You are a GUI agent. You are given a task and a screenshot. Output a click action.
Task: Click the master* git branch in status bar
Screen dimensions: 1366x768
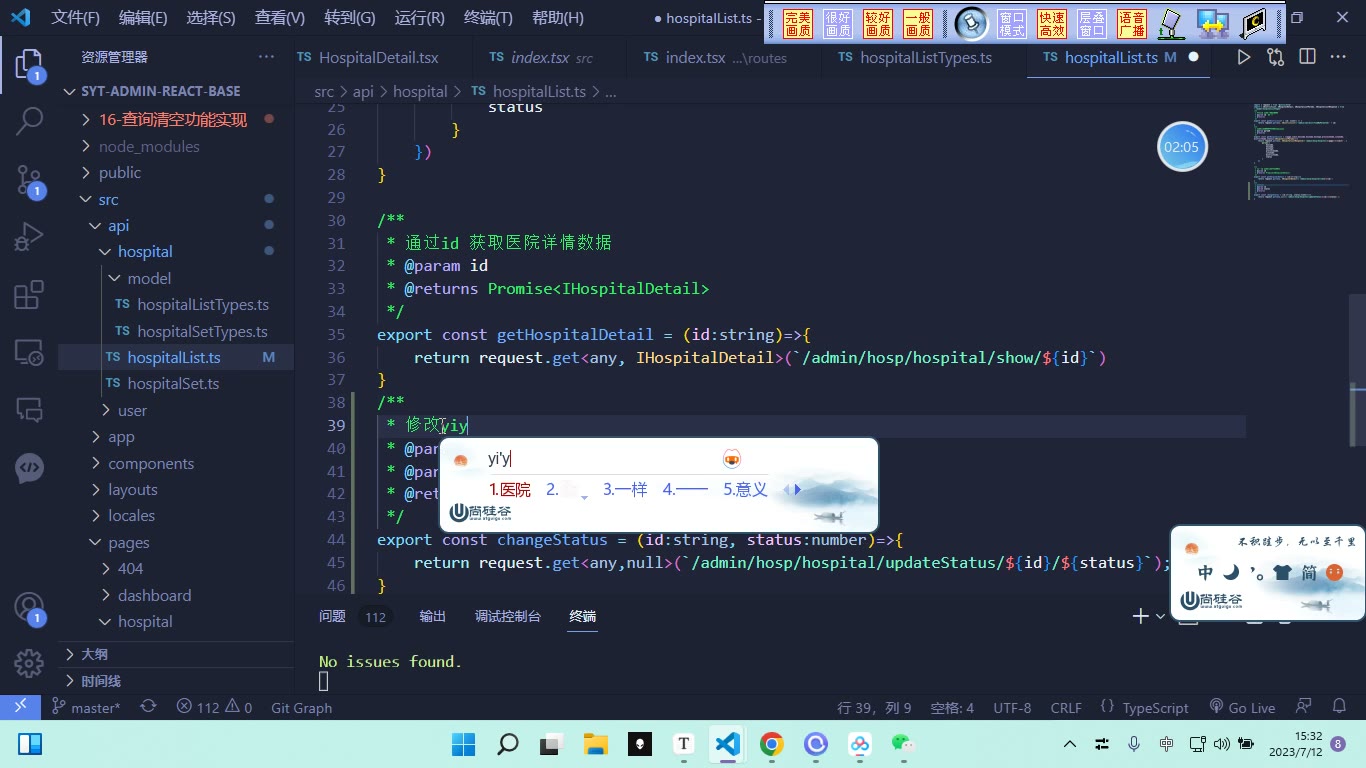pyautogui.click(x=86, y=707)
